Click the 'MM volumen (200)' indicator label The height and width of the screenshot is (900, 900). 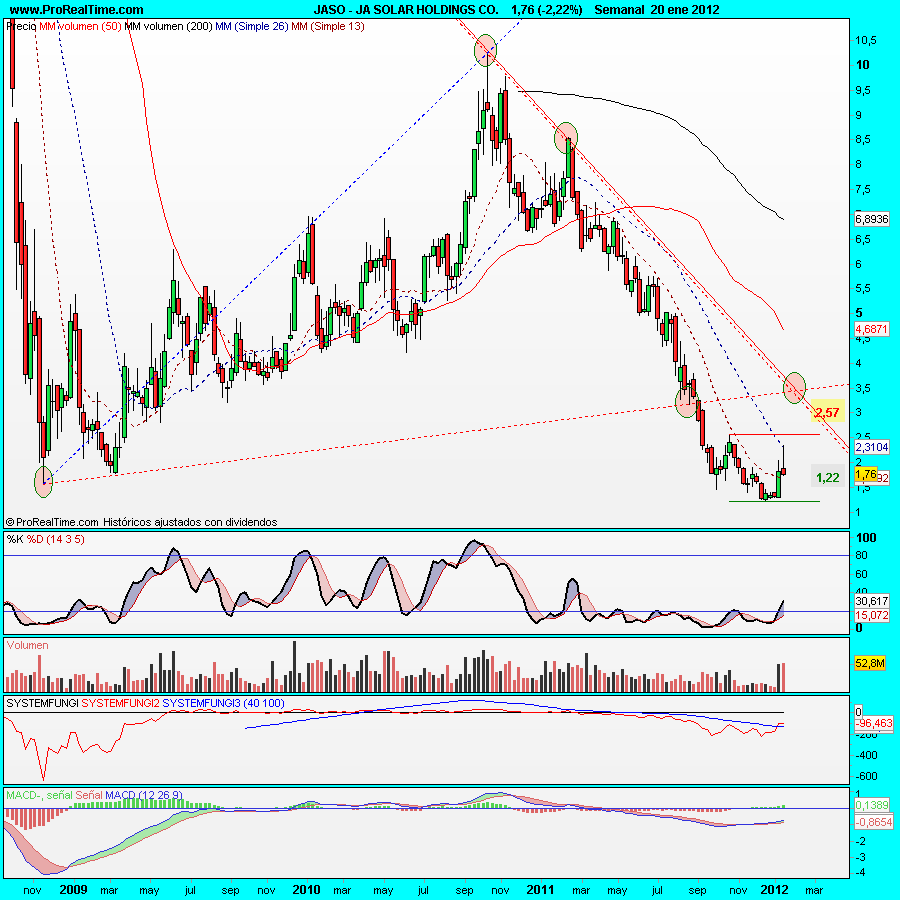coord(168,26)
